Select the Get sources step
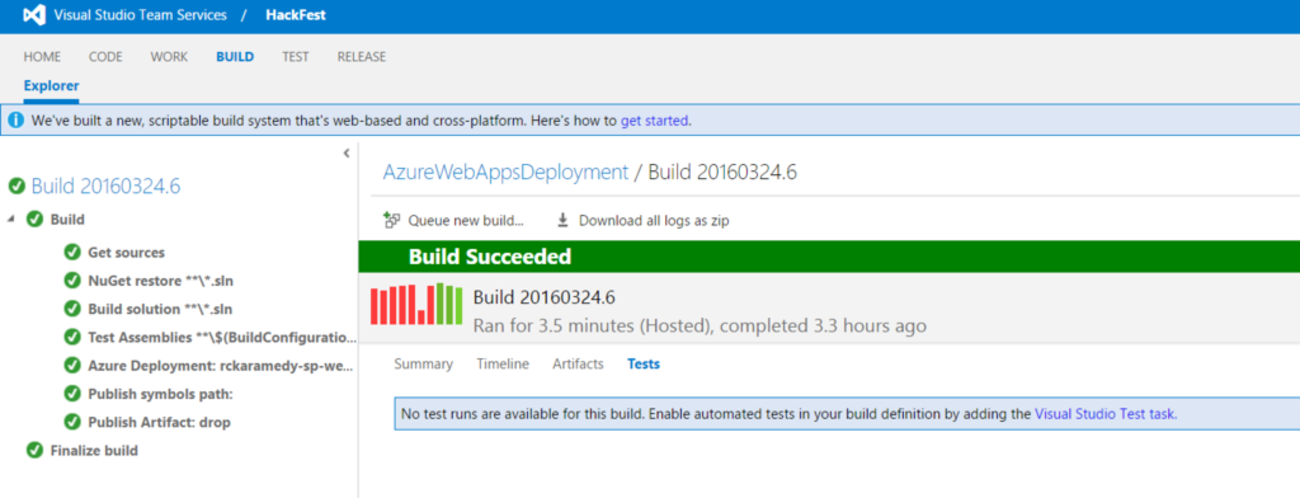1300x498 pixels. click(126, 253)
